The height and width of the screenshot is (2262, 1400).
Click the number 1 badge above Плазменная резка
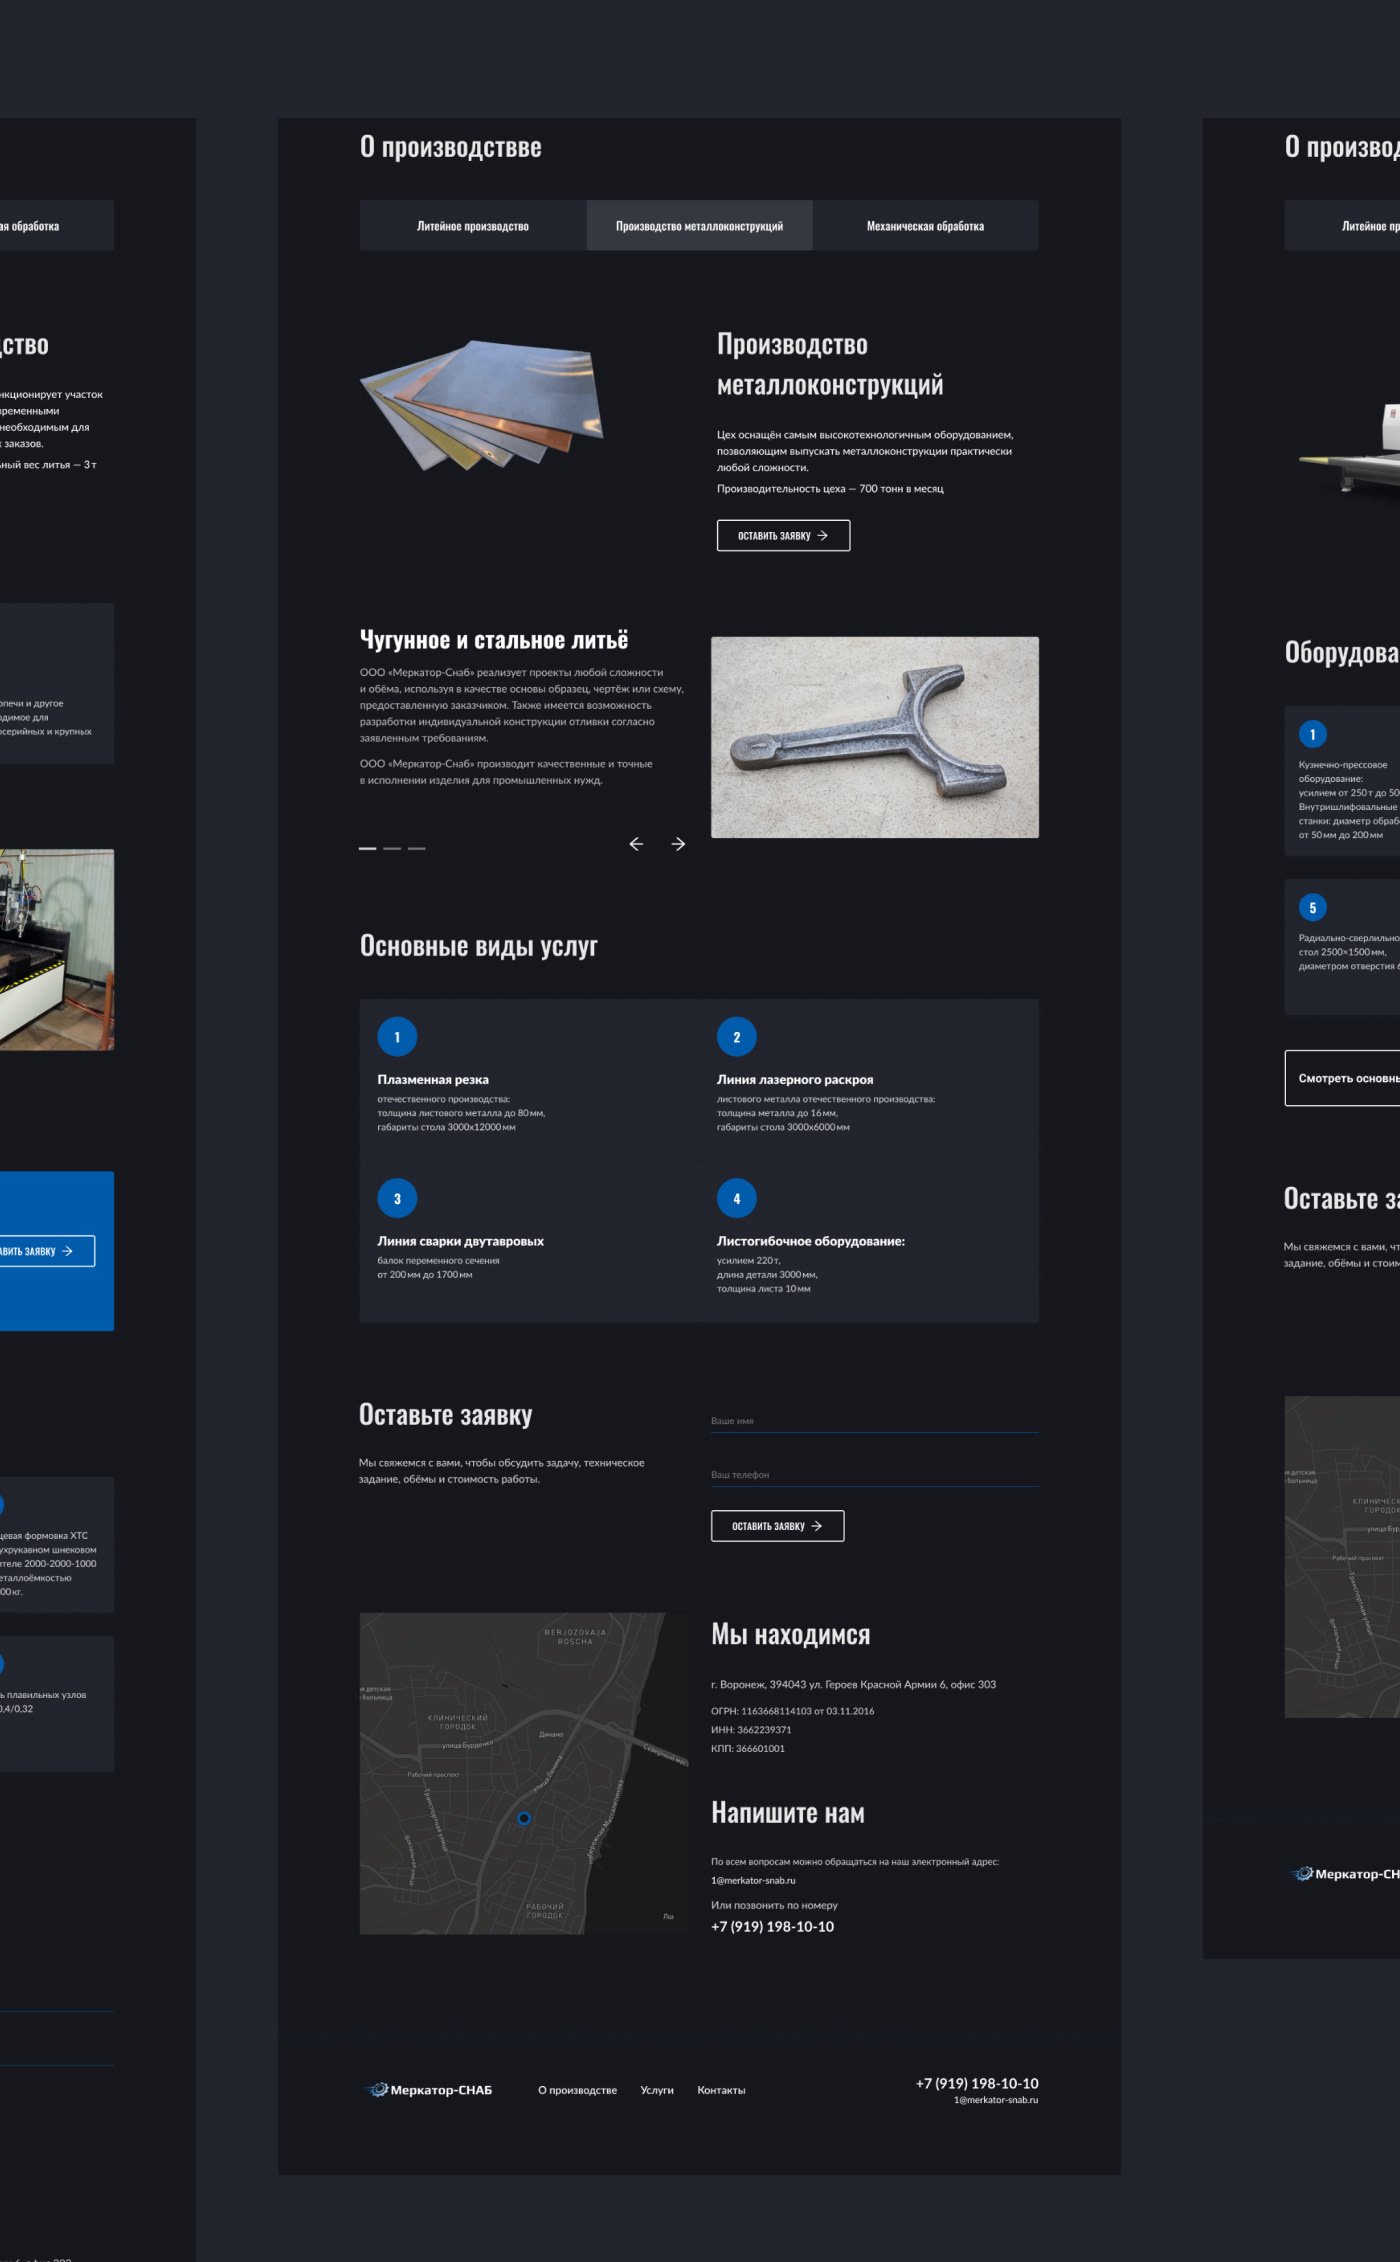click(397, 1037)
